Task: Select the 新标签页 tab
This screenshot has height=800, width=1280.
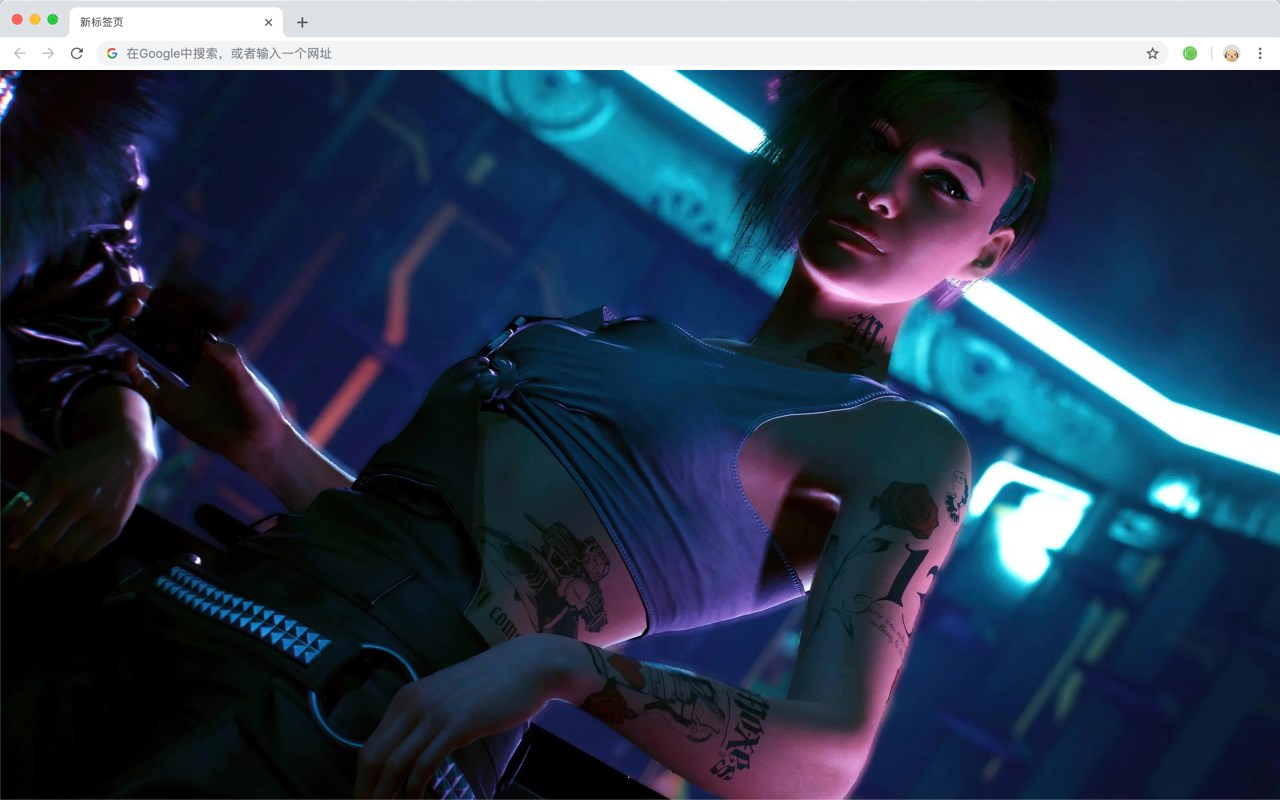Action: pyautogui.click(x=176, y=22)
